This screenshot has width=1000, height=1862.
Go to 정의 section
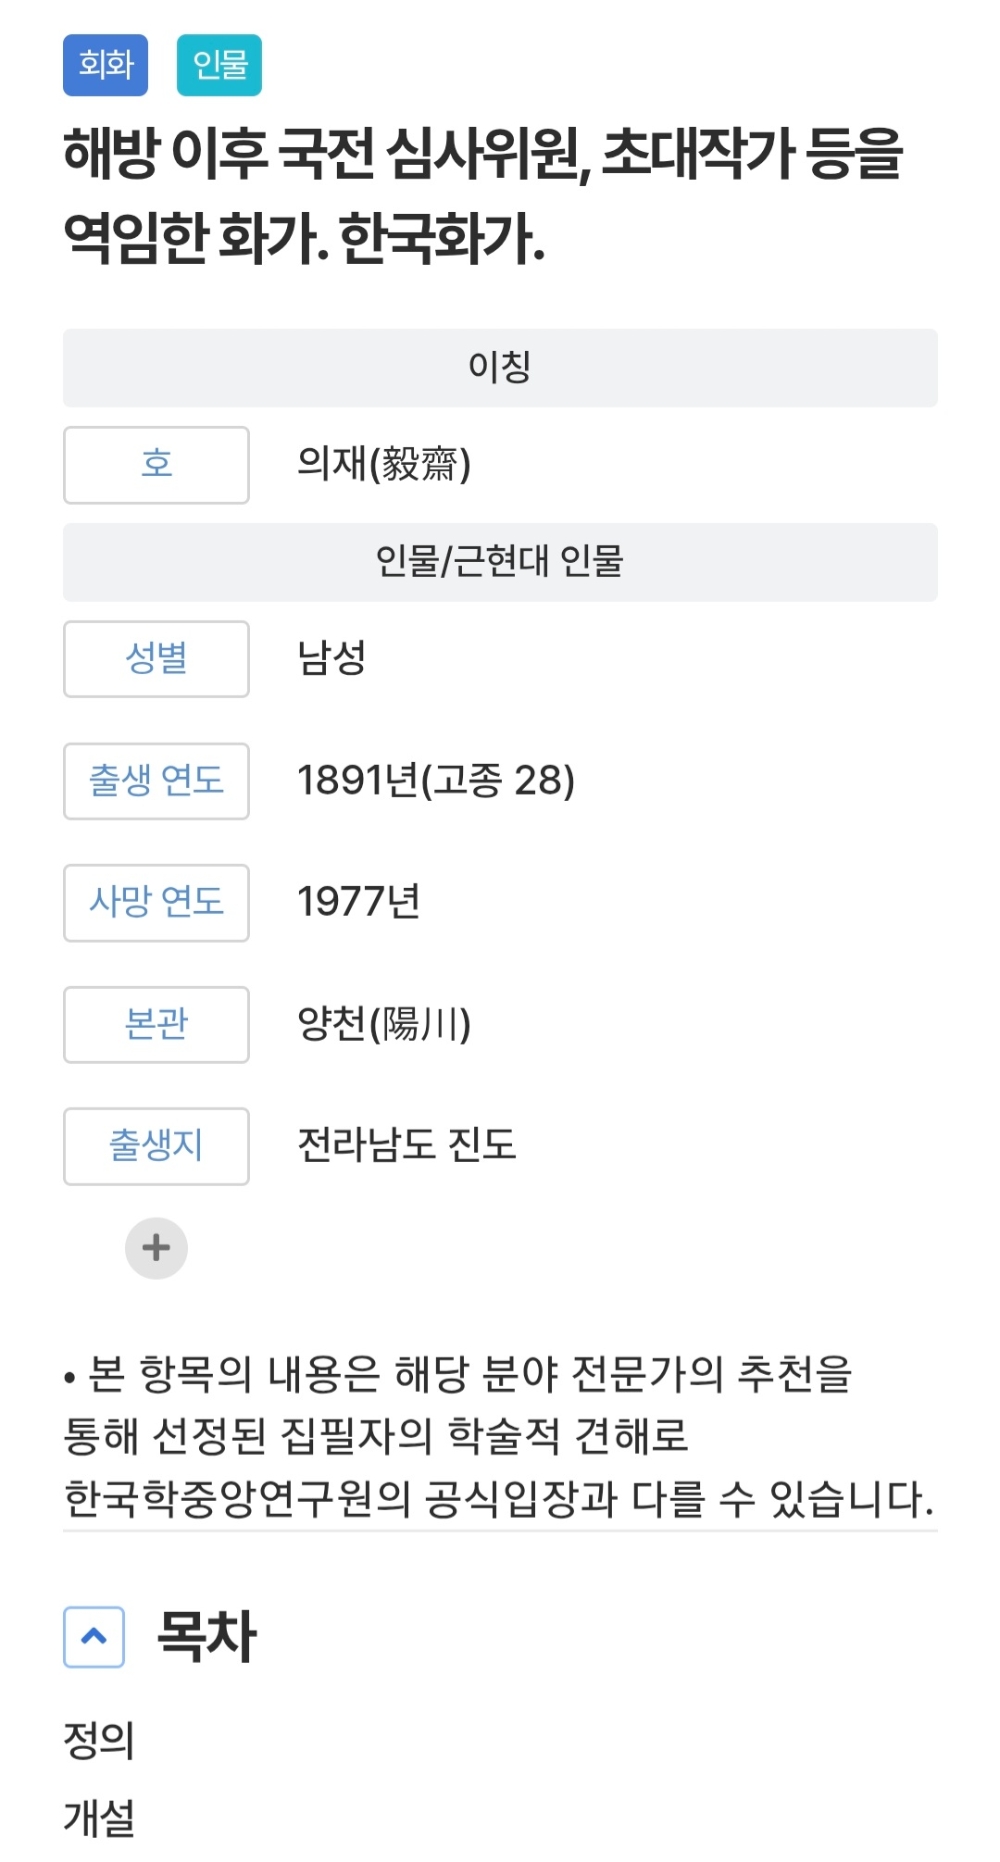pyautogui.click(x=99, y=1739)
